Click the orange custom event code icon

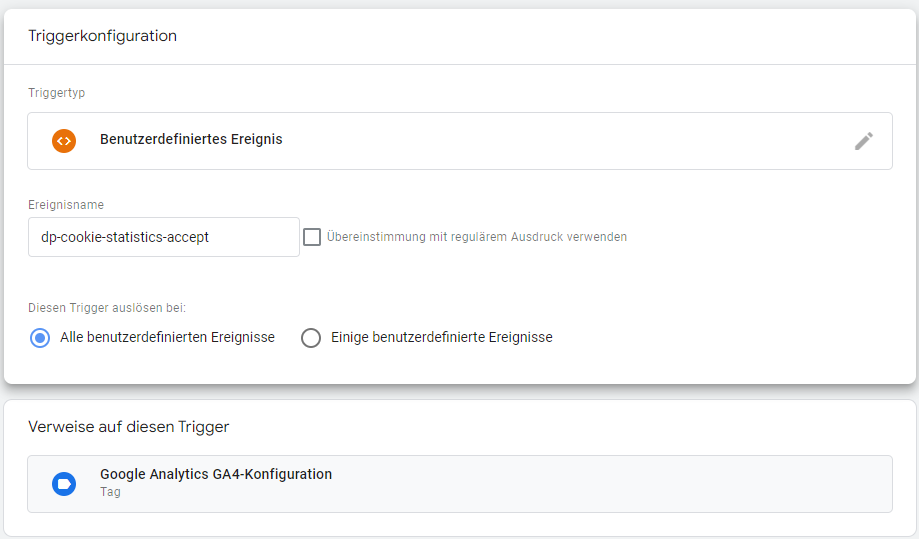64,141
